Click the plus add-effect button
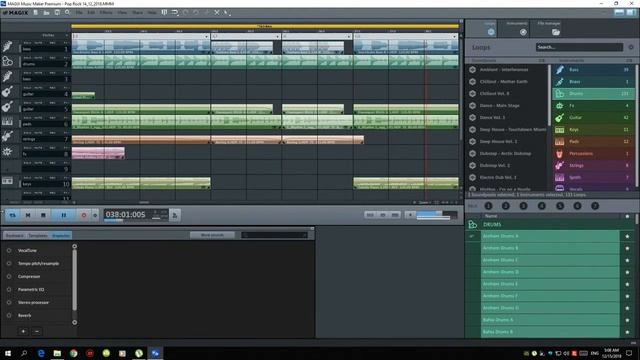This screenshot has width=640, height=360. coord(23,331)
